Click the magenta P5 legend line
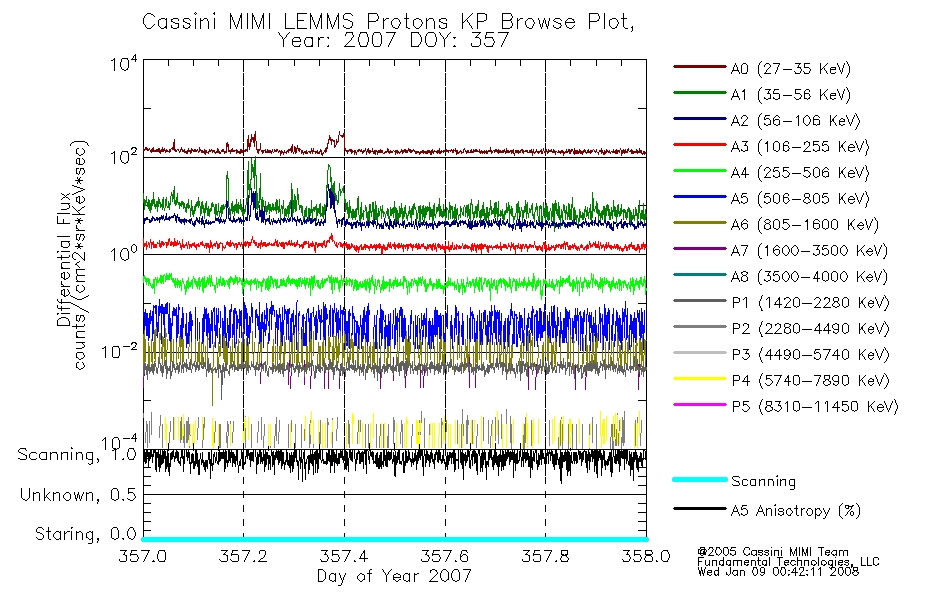This screenshot has width=950, height=600. click(700, 404)
